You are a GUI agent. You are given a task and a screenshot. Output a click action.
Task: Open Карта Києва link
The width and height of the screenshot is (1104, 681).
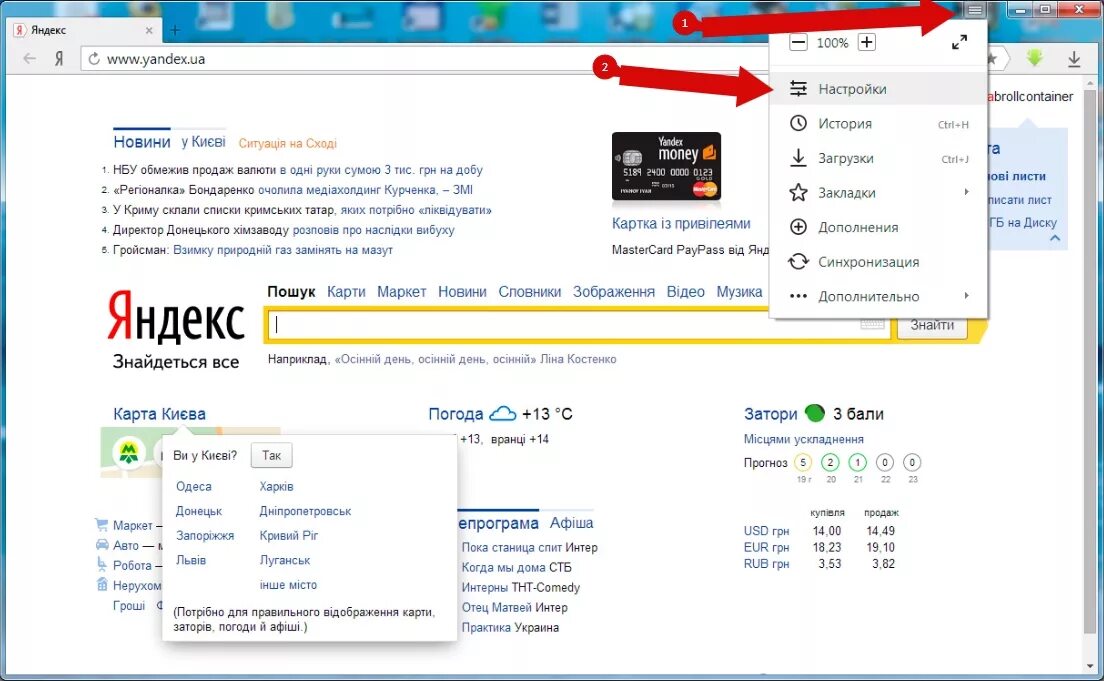[159, 414]
